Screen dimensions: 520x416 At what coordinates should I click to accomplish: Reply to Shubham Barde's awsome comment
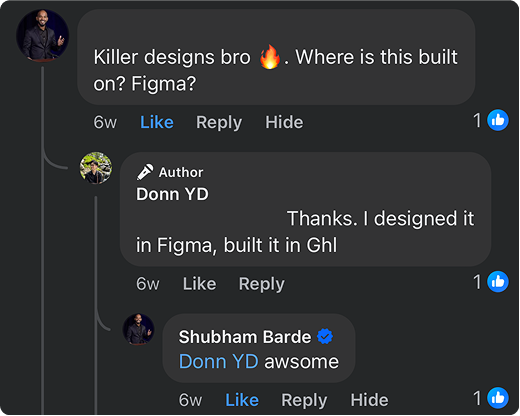coord(304,400)
